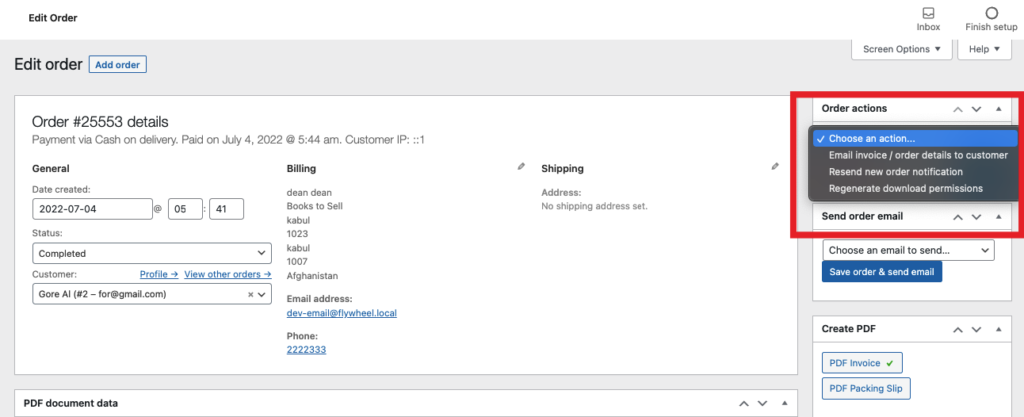Open the View other orders link
The image size is (1024, 417).
click(x=228, y=274)
